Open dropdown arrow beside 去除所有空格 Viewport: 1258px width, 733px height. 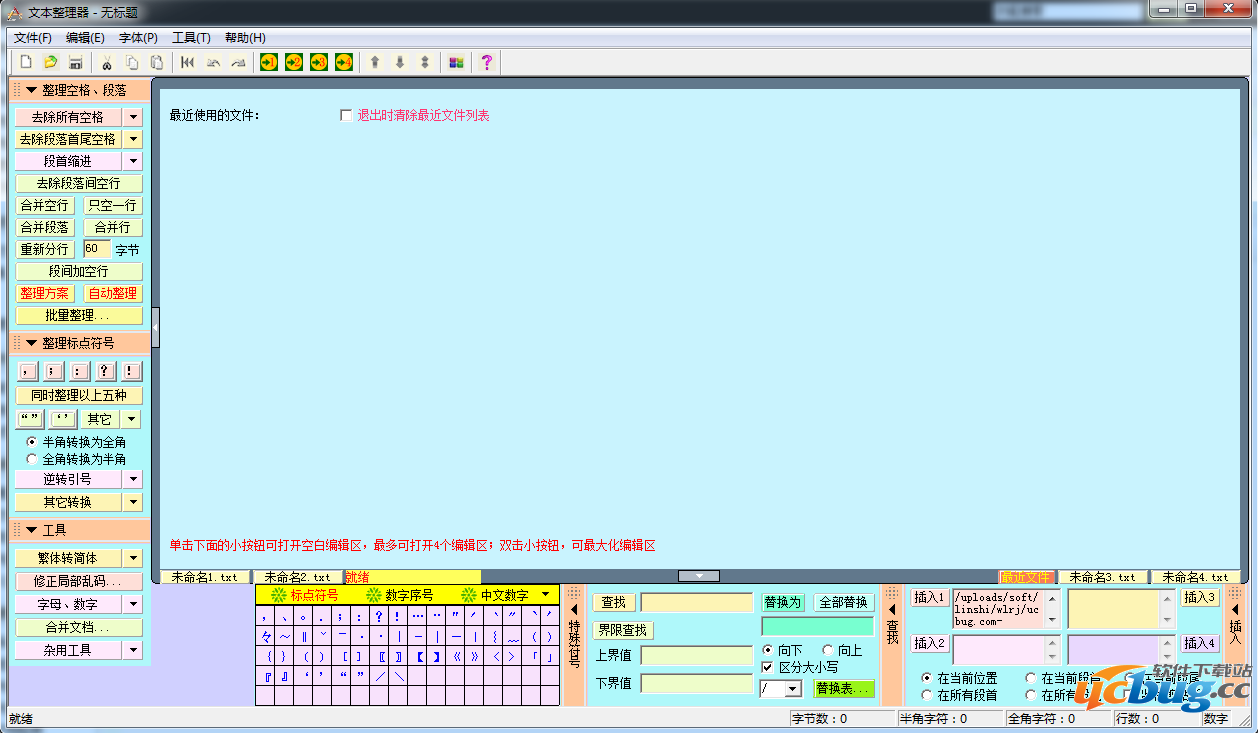[x=133, y=117]
